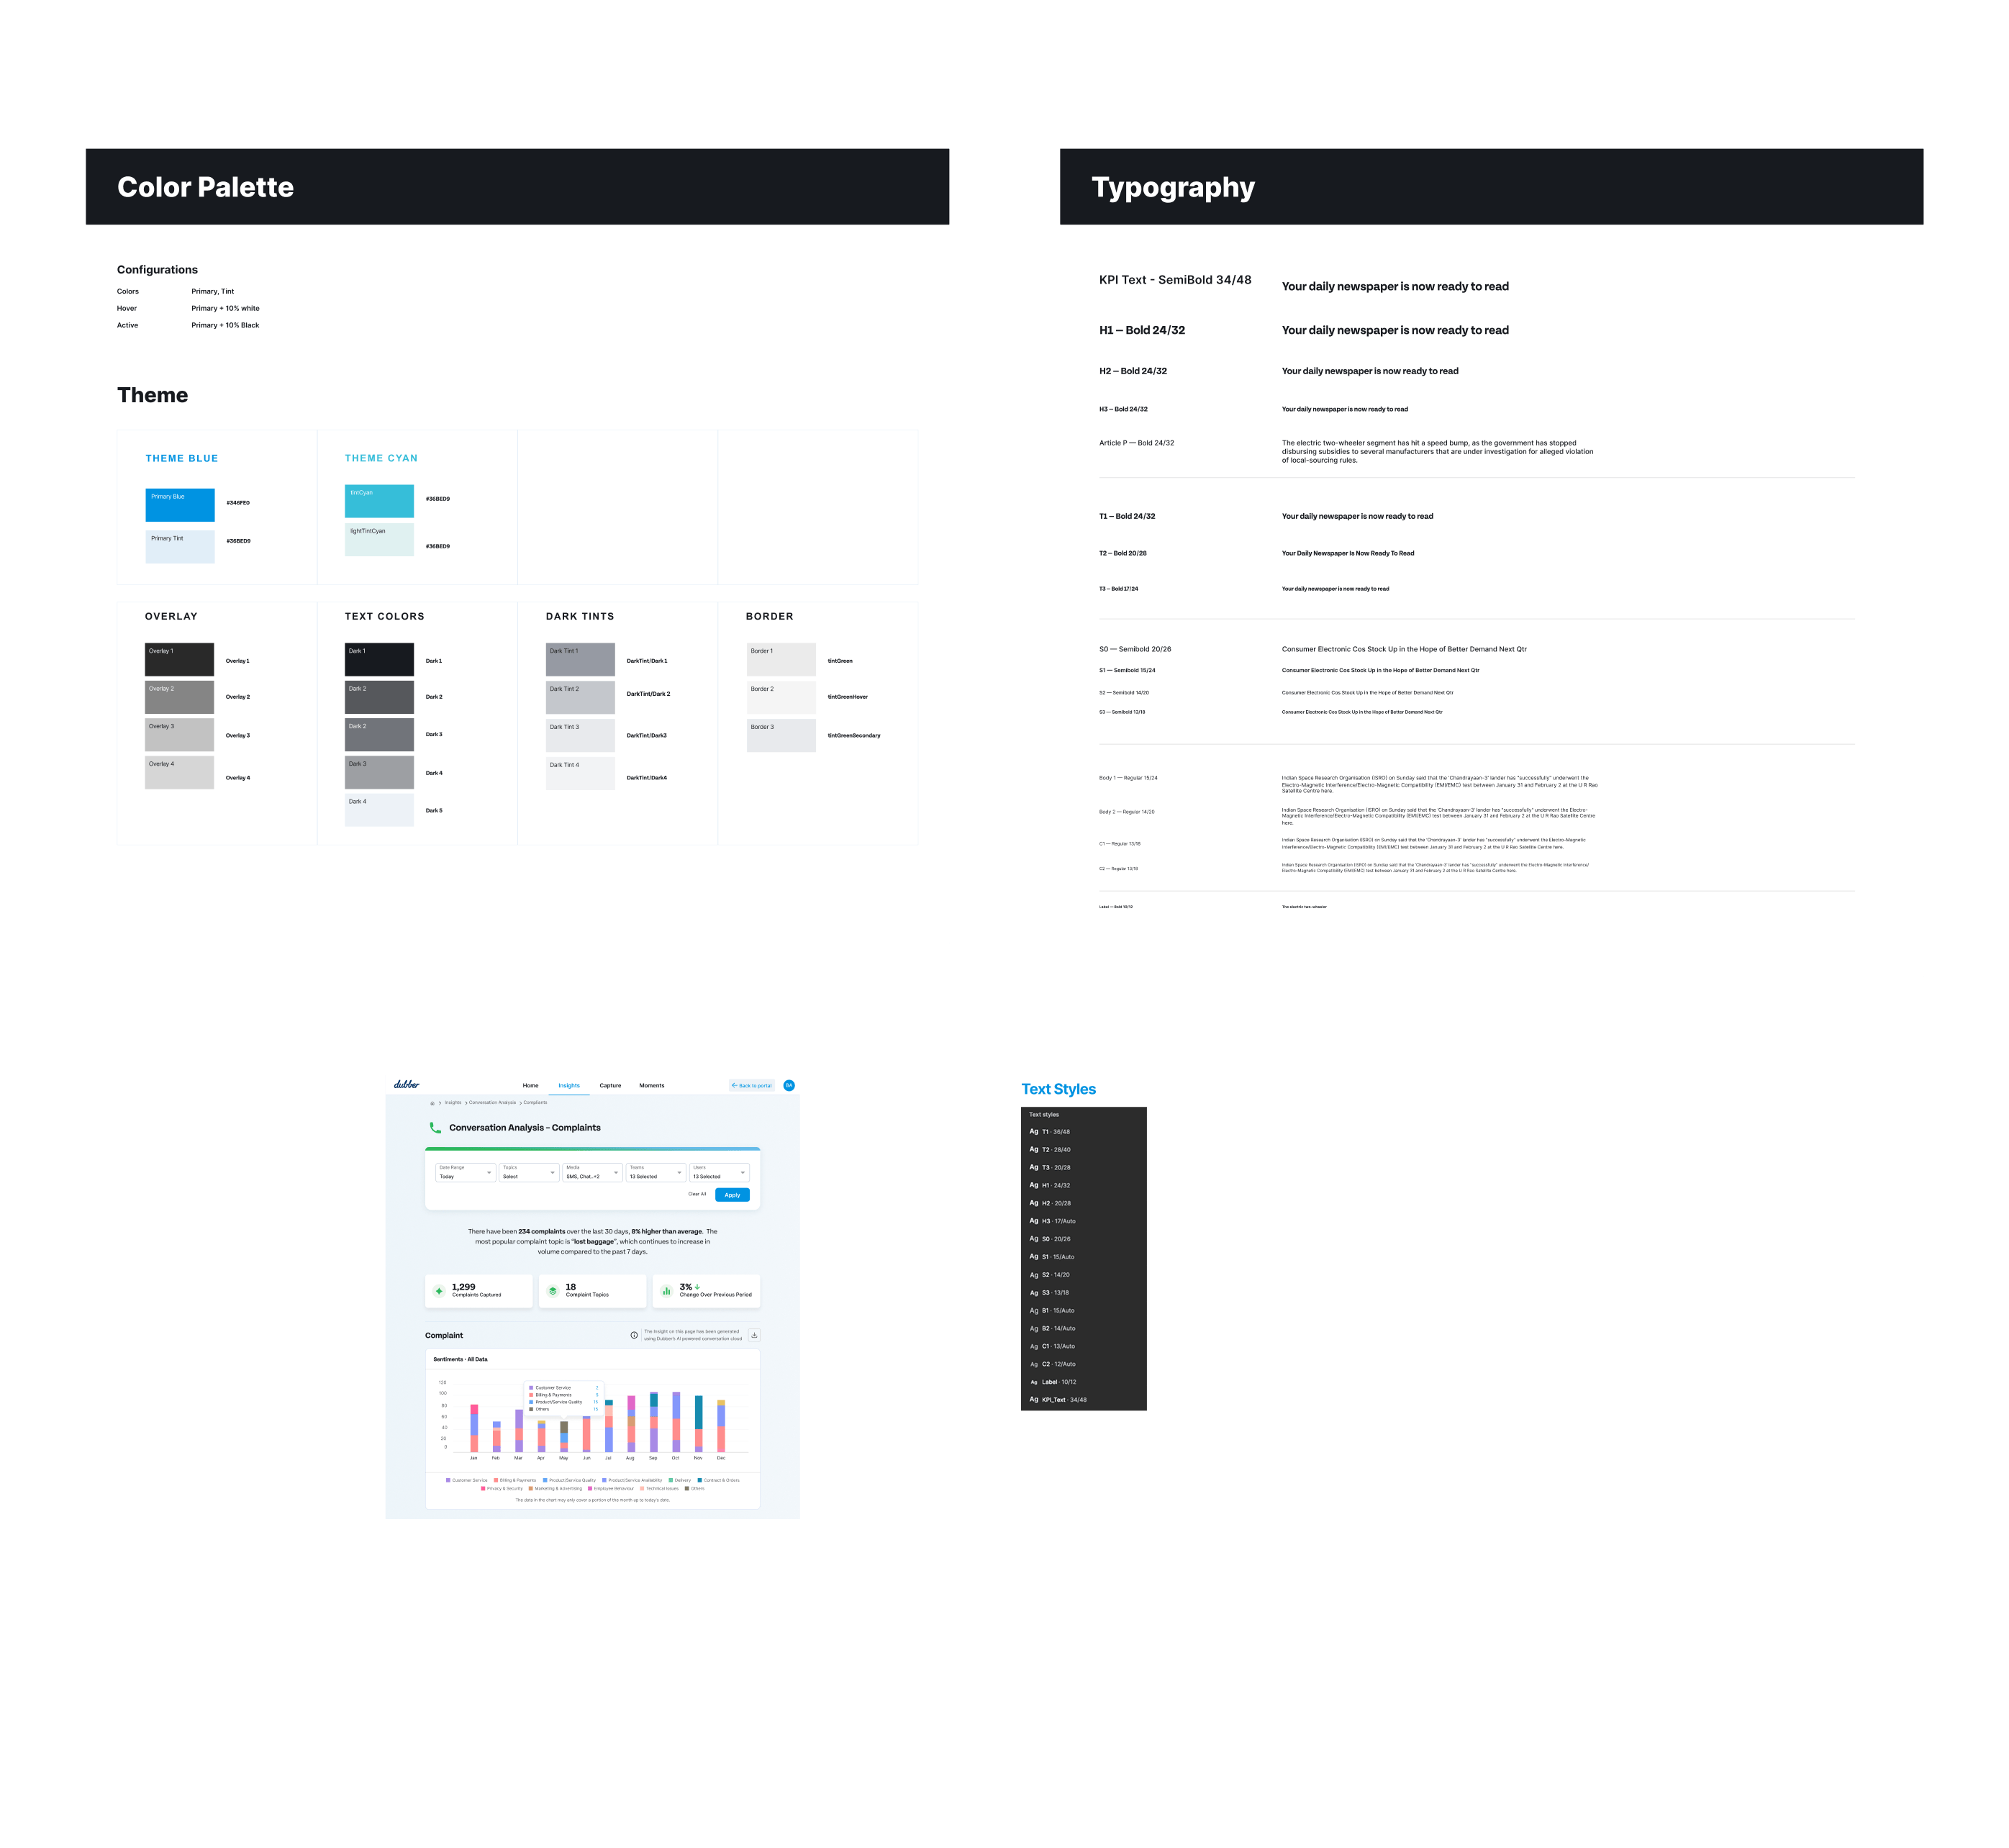Select the KPI_Text - 34/48 text style row
The image size is (2009, 1848).
click(x=1083, y=1400)
